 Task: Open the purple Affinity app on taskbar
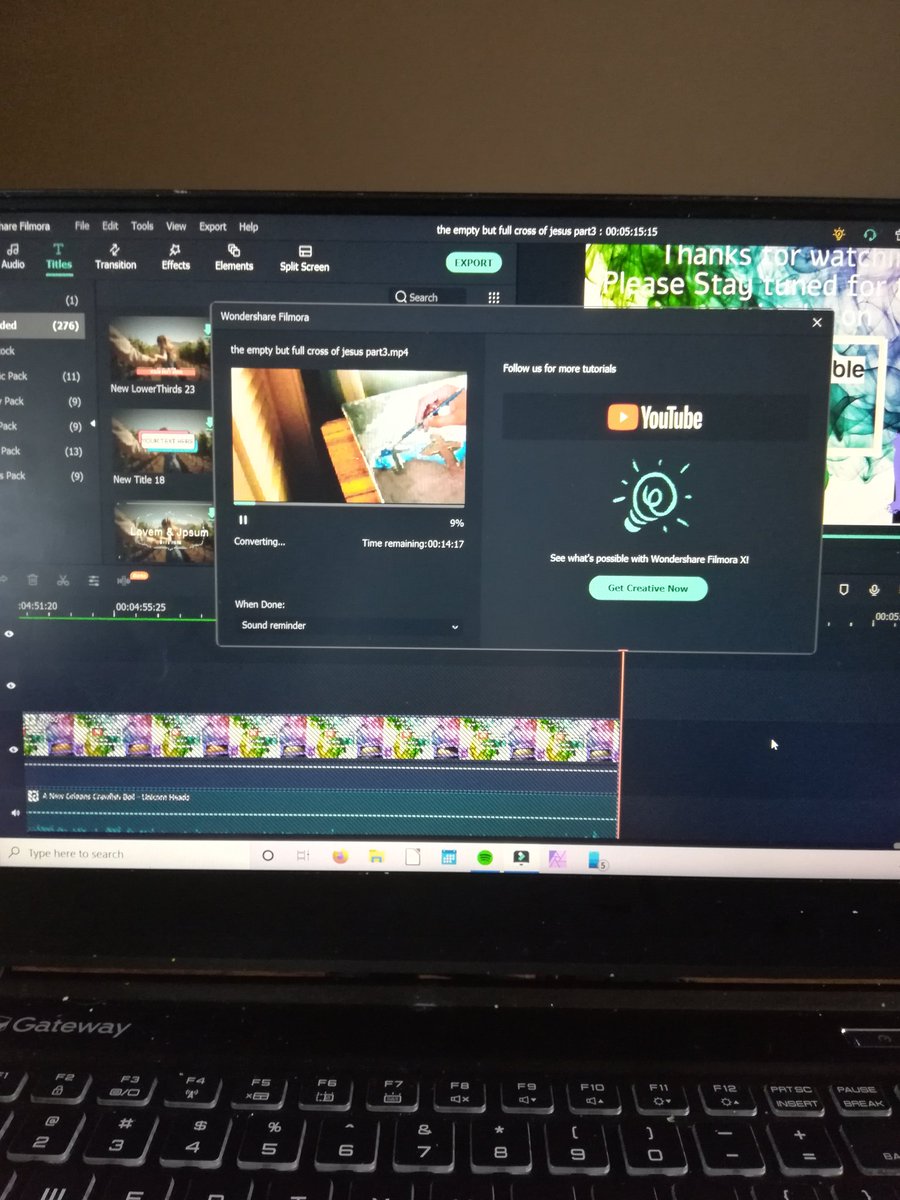(557, 859)
